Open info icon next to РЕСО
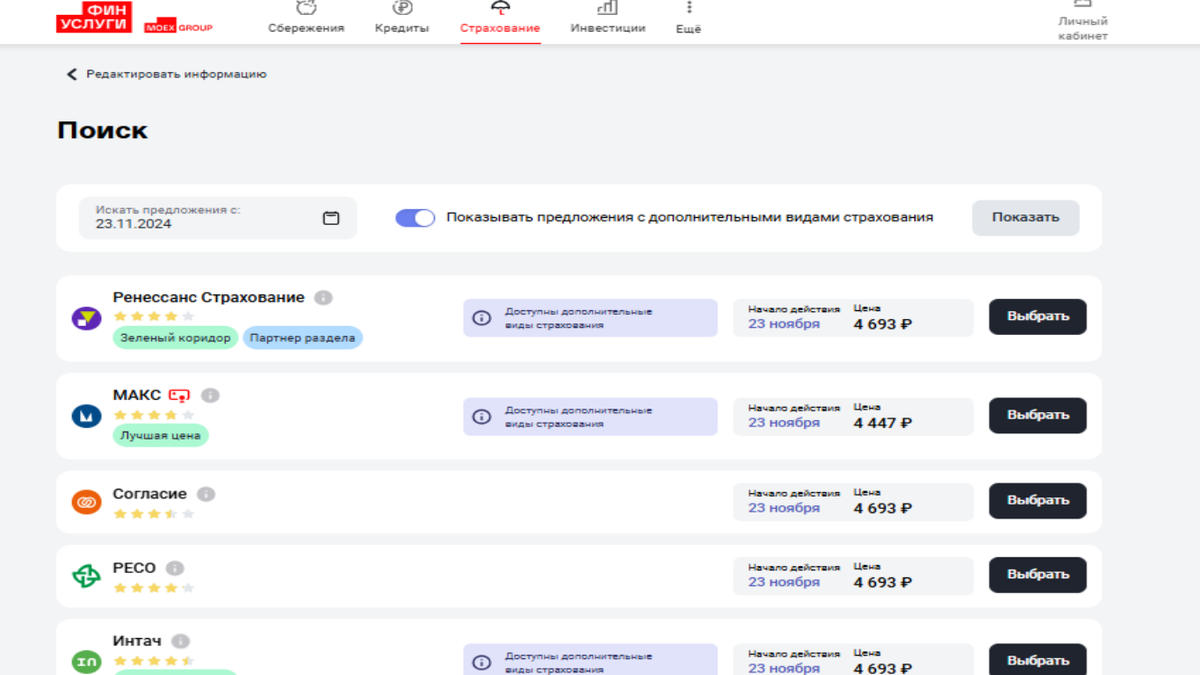Viewport: 1200px width, 675px height. pyautogui.click(x=175, y=568)
